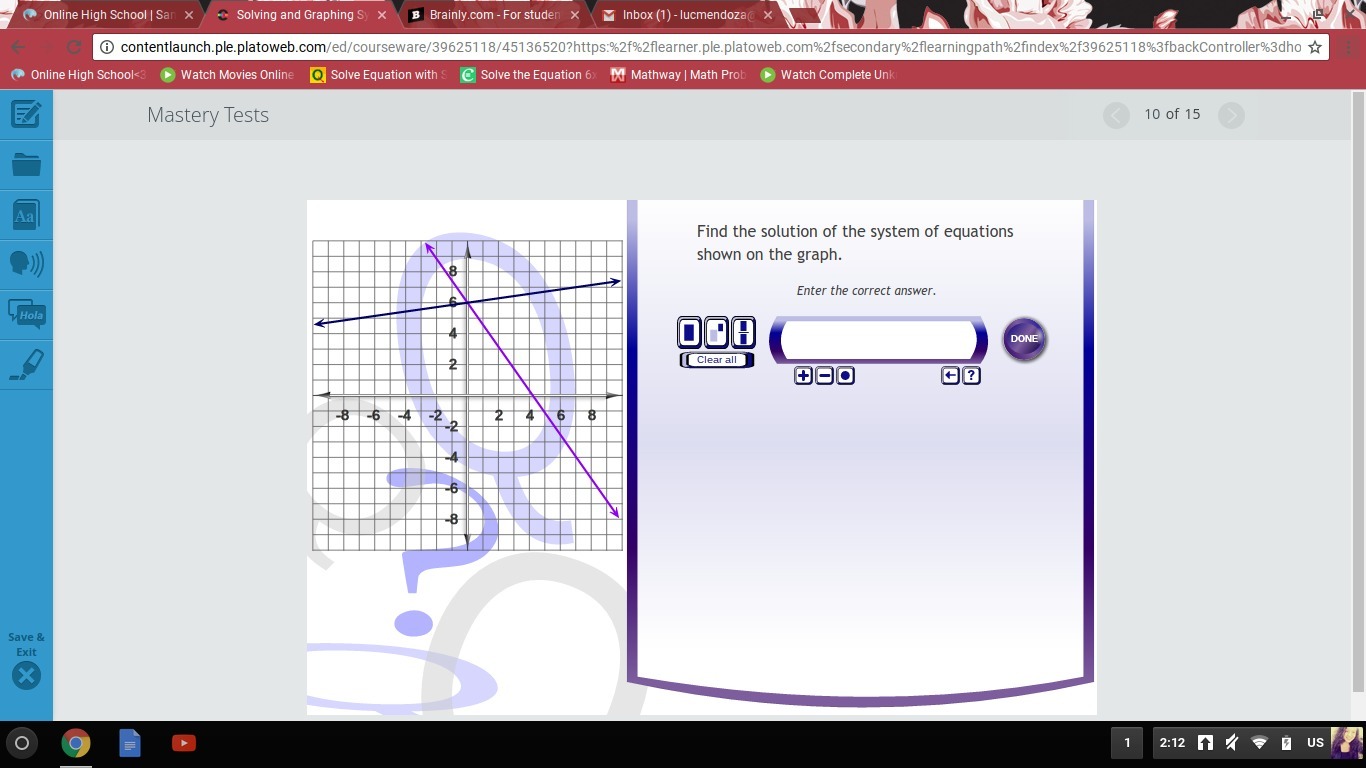
Task: Open the Watch Complete Unk bookmark
Action: coord(827,75)
